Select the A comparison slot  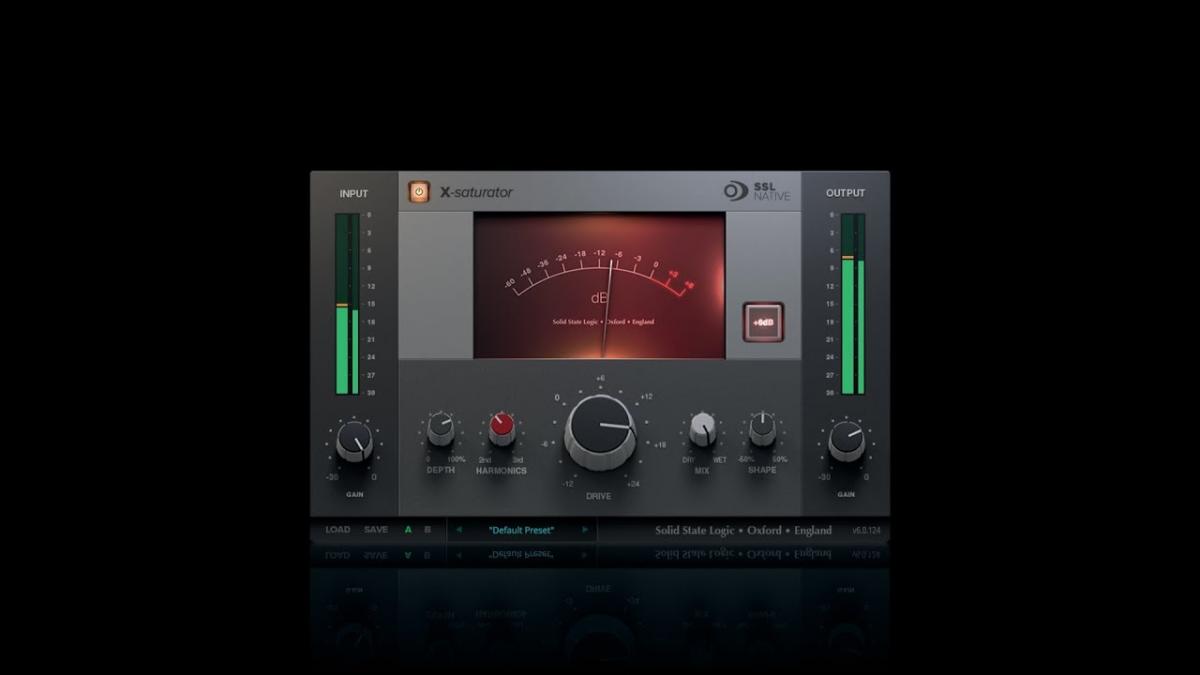point(408,530)
